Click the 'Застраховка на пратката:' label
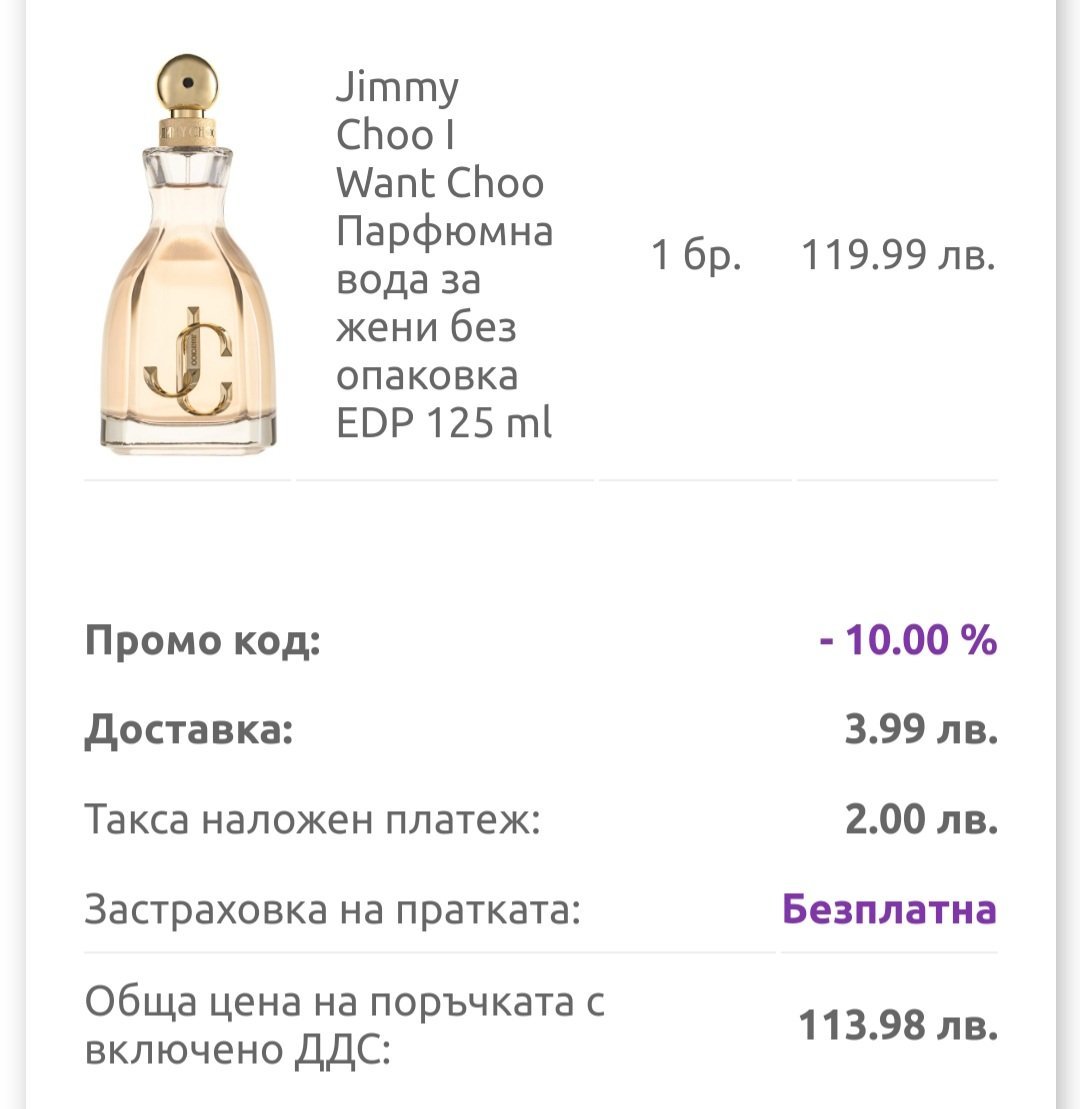Image resolution: width=1080 pixels, height=1109 pixels. (332, 910)
